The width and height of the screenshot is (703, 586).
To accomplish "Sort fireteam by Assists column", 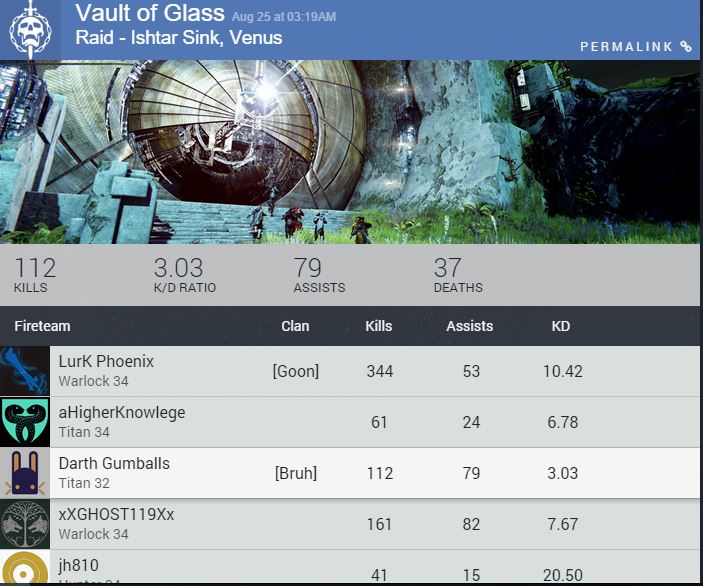I will click(x=469, y=326).
